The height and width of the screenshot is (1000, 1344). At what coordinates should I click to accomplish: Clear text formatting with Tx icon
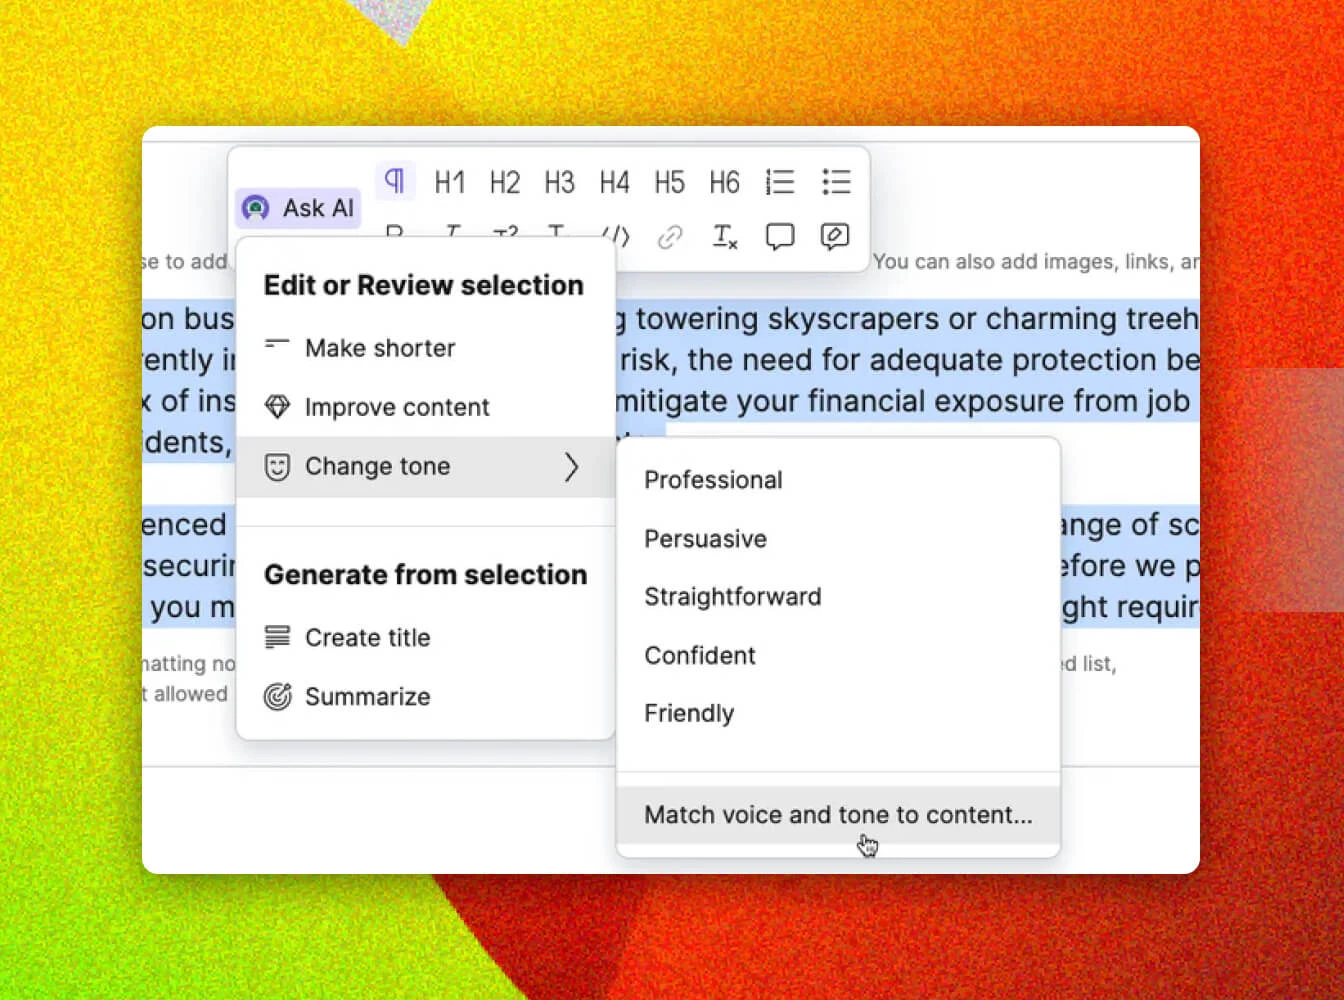tap(724, 237)
